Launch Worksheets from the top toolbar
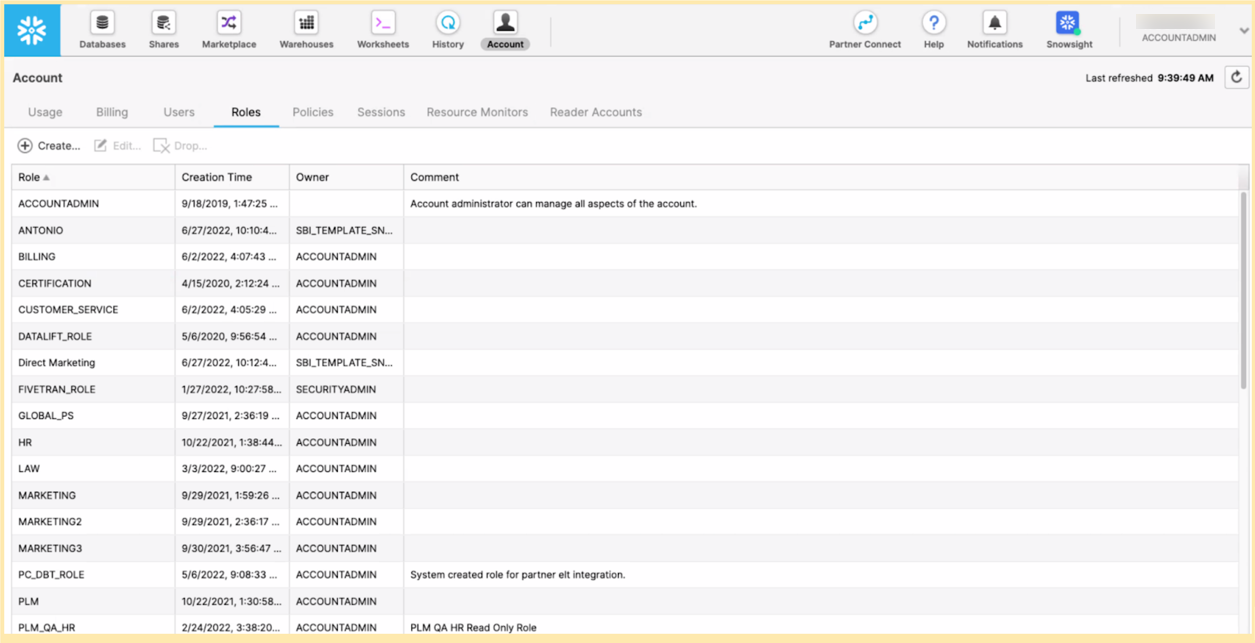Screen dimensions: 1255x643 383,29
